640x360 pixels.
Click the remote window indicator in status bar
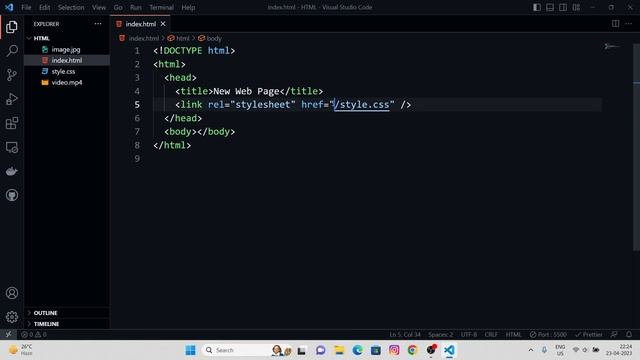[x=8, y=334]
